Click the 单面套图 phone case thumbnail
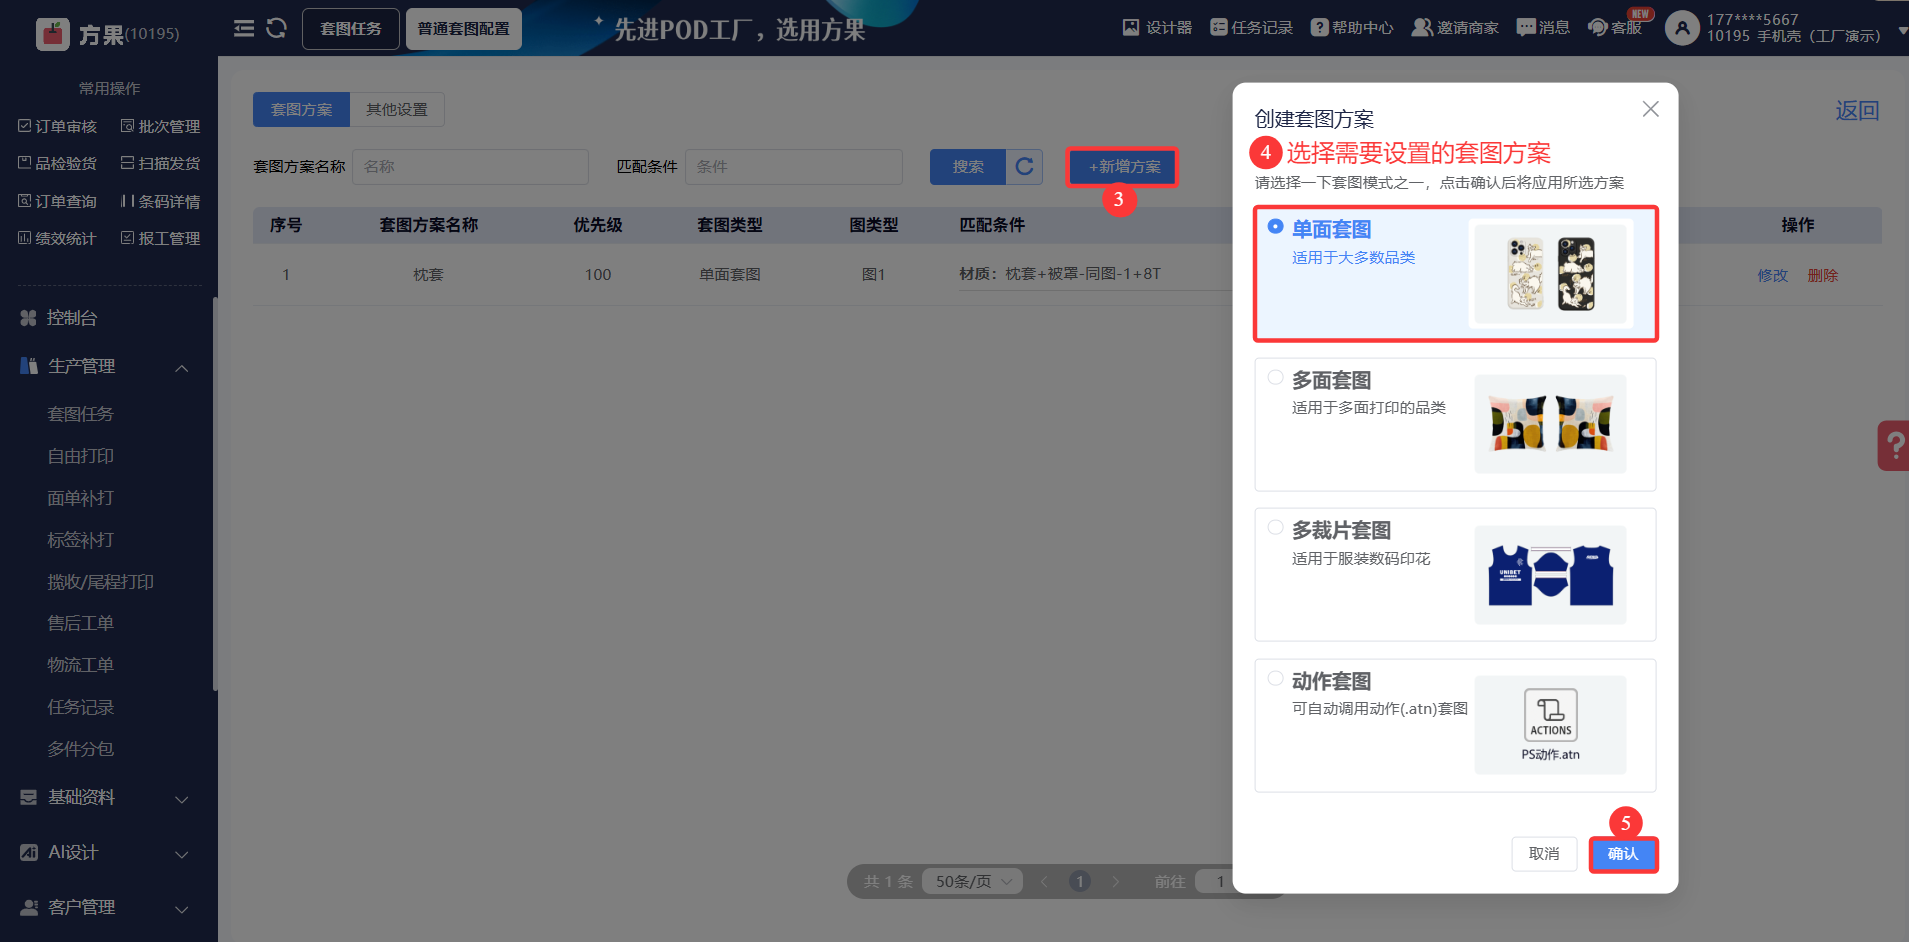The image size is (1909, 942). pyautogui.click(x=1550, y=274)
